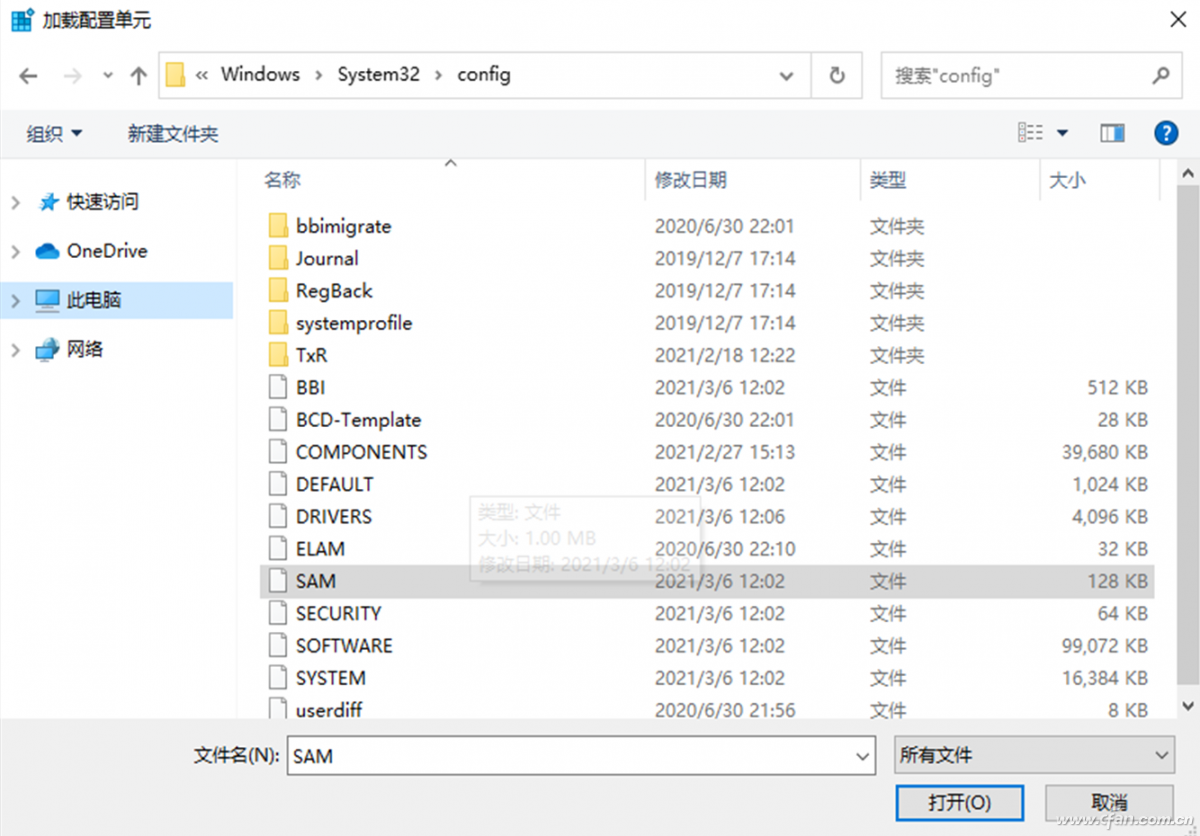1200x836 pixels.
Task: Sort by 大小 column header
Action: [x=1067, y=181]
